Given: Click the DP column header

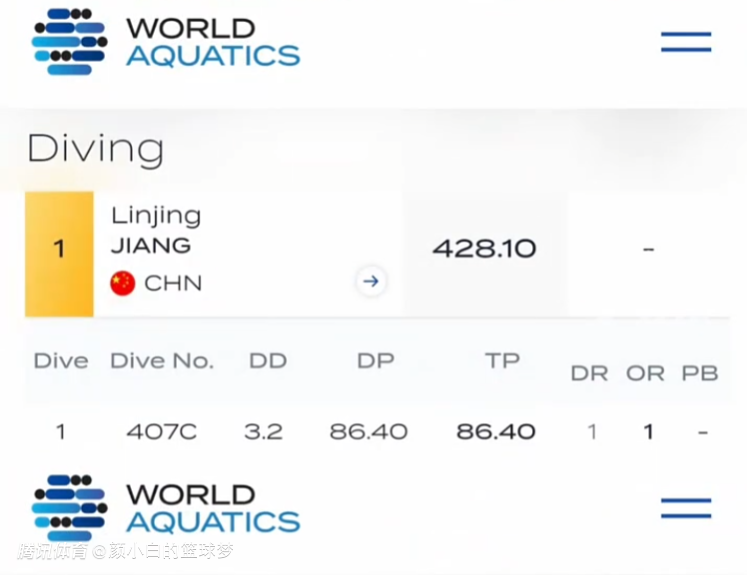Looking at the screenshot, I should tap(375, 361).
